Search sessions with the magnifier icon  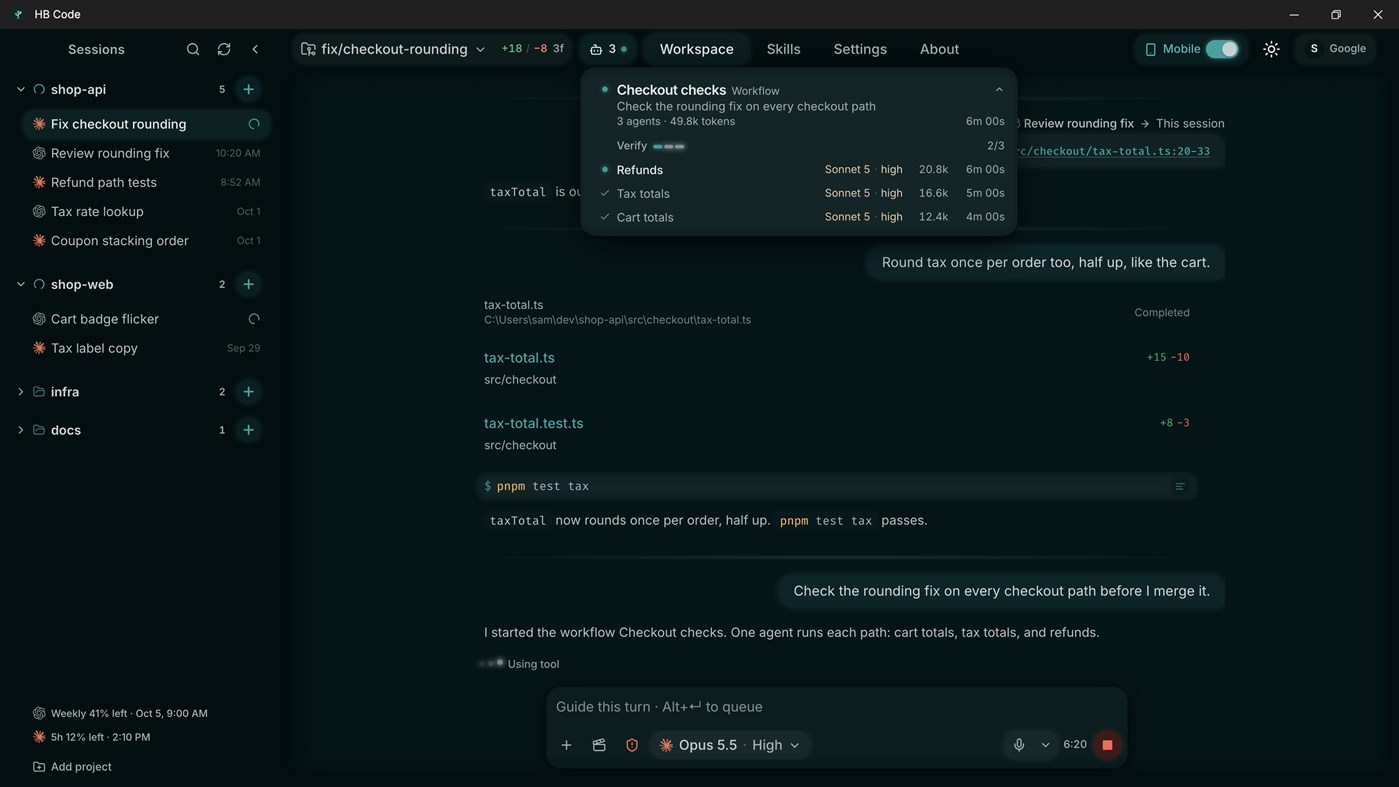(193, 49)
